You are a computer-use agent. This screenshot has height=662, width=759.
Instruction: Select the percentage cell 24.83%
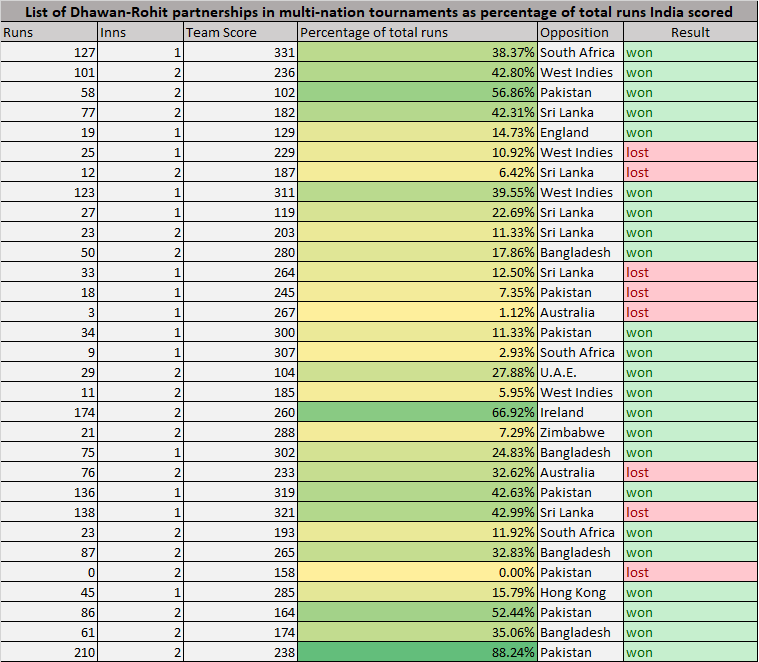click(x=417, y=452)
